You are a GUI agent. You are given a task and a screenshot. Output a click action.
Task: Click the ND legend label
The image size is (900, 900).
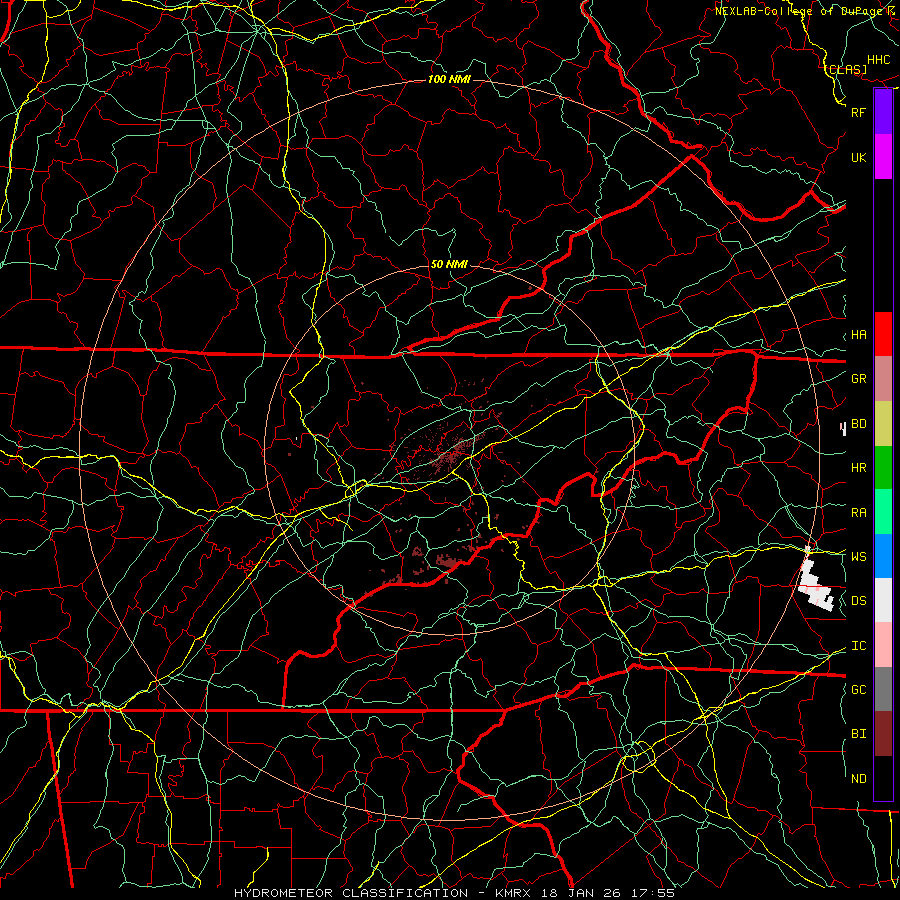click(859, 779)
